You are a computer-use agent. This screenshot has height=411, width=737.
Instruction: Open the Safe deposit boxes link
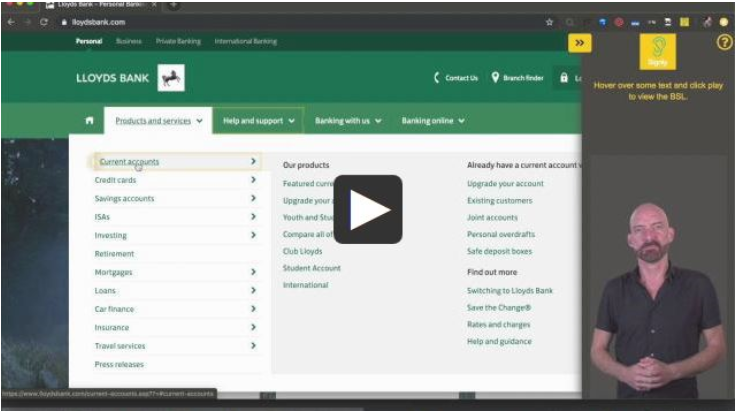click(x=499, y=251)
